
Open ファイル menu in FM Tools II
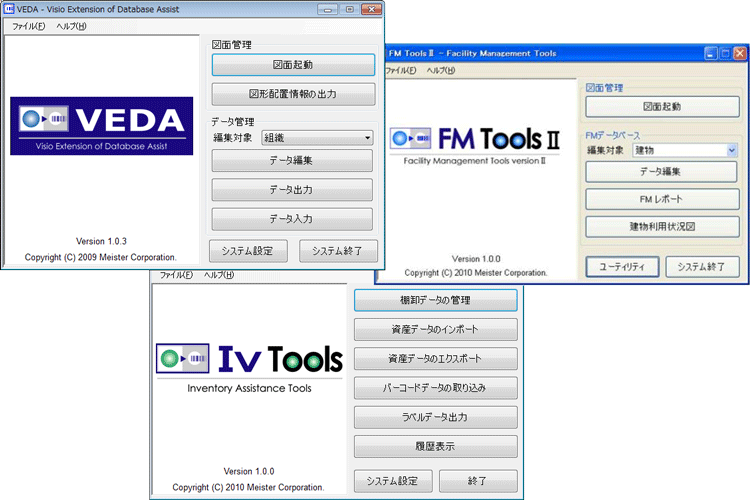pos(401,70)
